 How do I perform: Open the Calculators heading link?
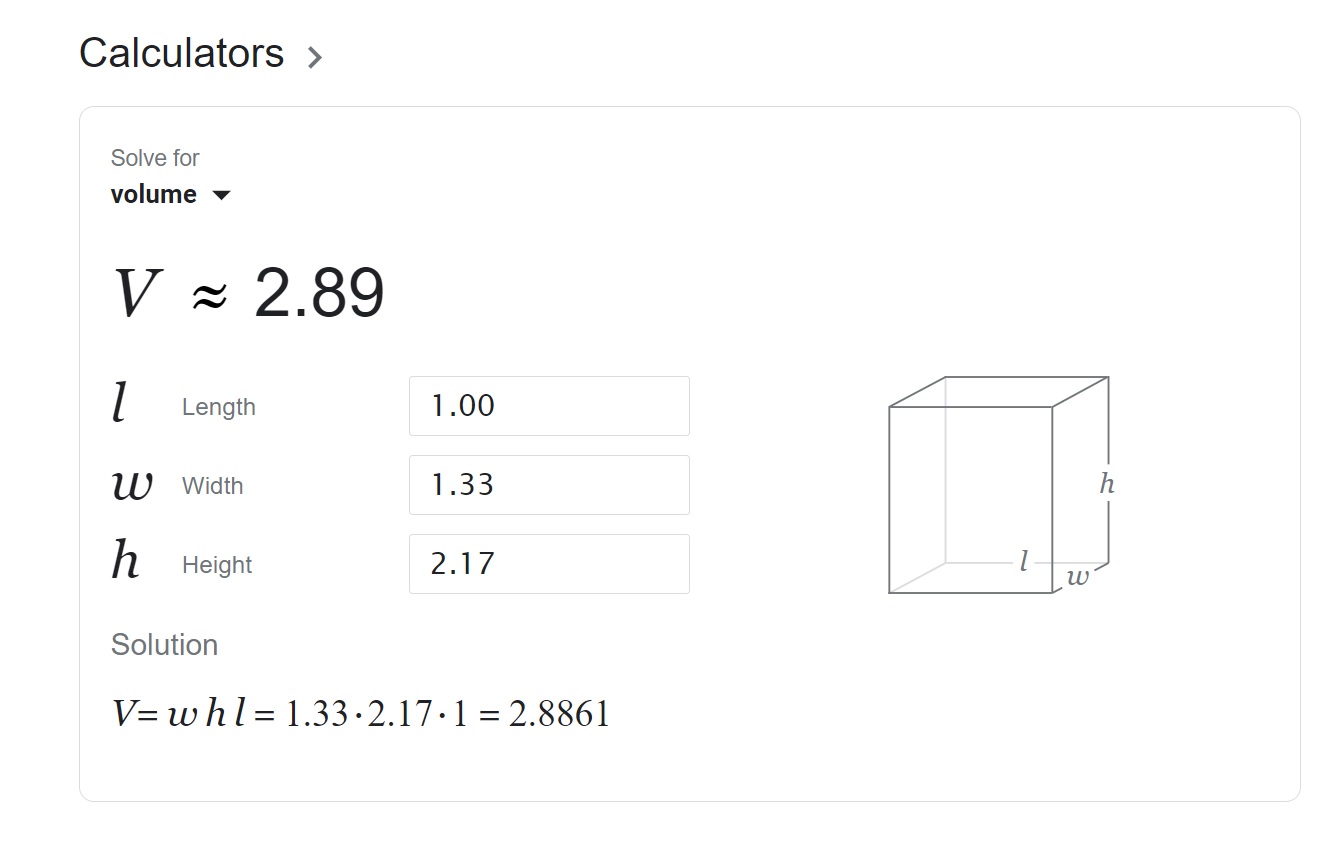tap(181, 53)
